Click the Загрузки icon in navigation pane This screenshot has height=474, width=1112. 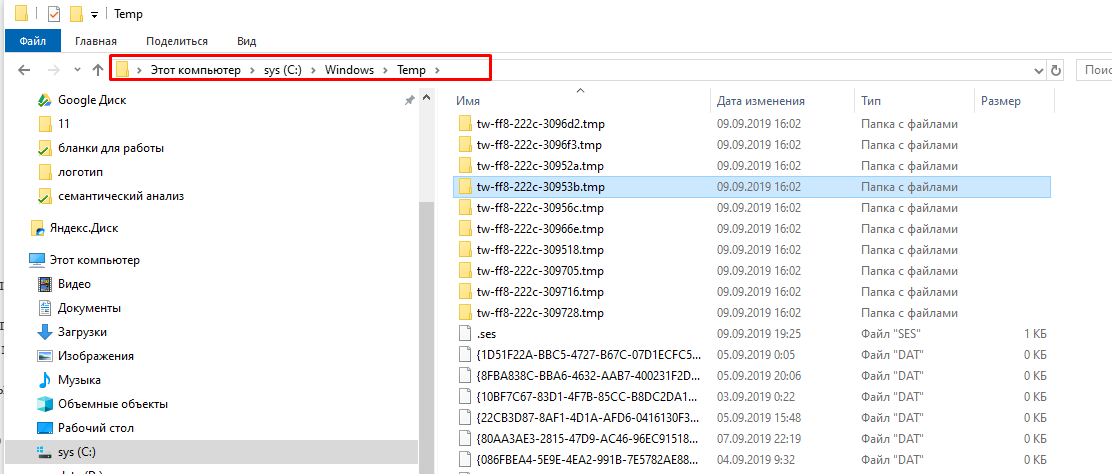click(45, 332)
